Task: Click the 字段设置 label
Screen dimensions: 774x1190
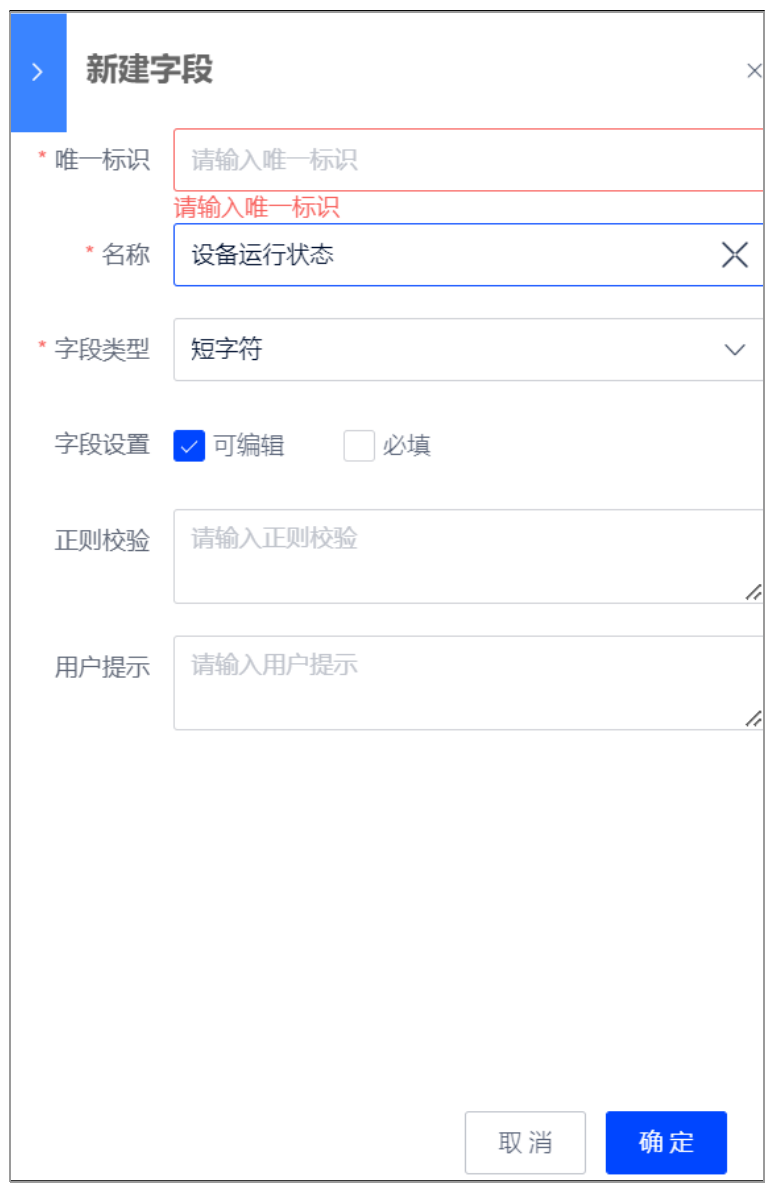Action: point(102,445)
